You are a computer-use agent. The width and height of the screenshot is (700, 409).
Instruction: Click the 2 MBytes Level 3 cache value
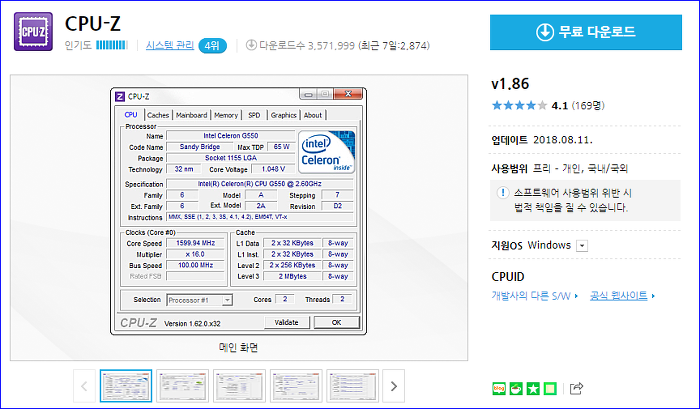click(x=292, y=276)
